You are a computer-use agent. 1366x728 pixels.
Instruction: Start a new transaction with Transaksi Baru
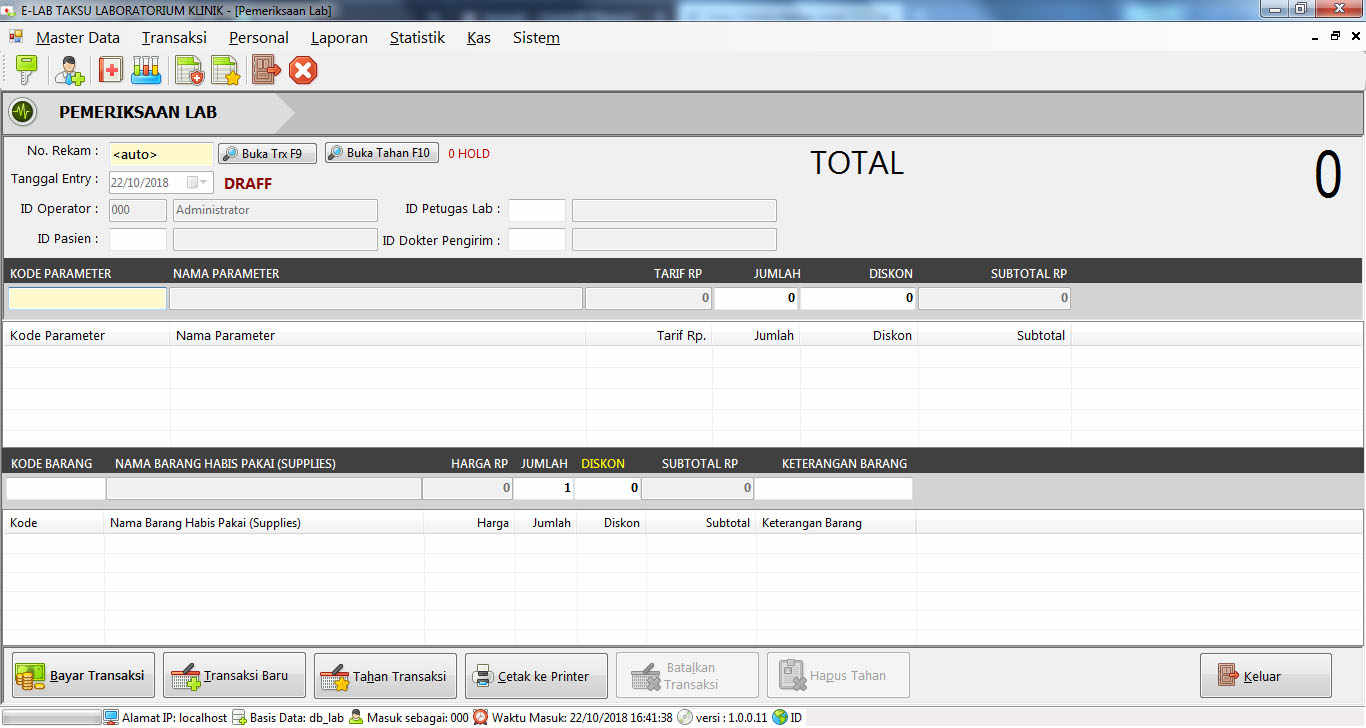point(233,676)
